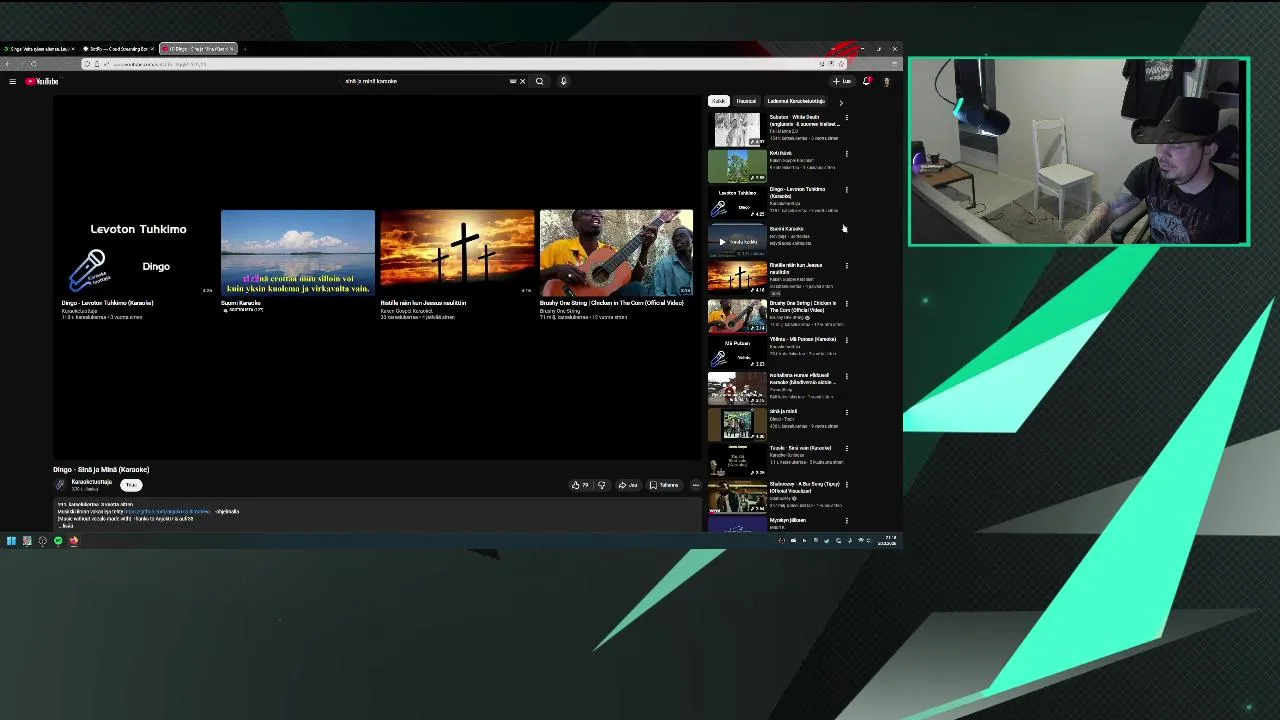This screenshot has width=1280, height=720.
Task: Go back in browser history
Action: point(8,64)
